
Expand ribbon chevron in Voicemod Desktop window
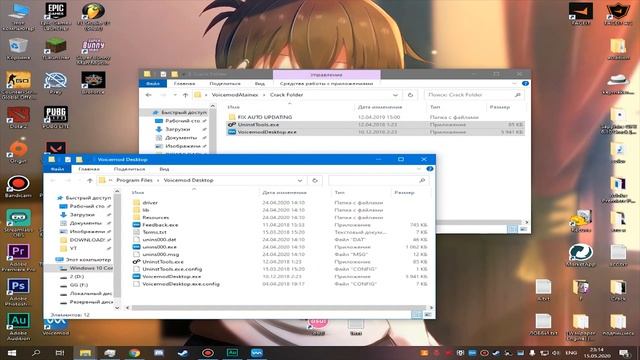click(419, 169)
